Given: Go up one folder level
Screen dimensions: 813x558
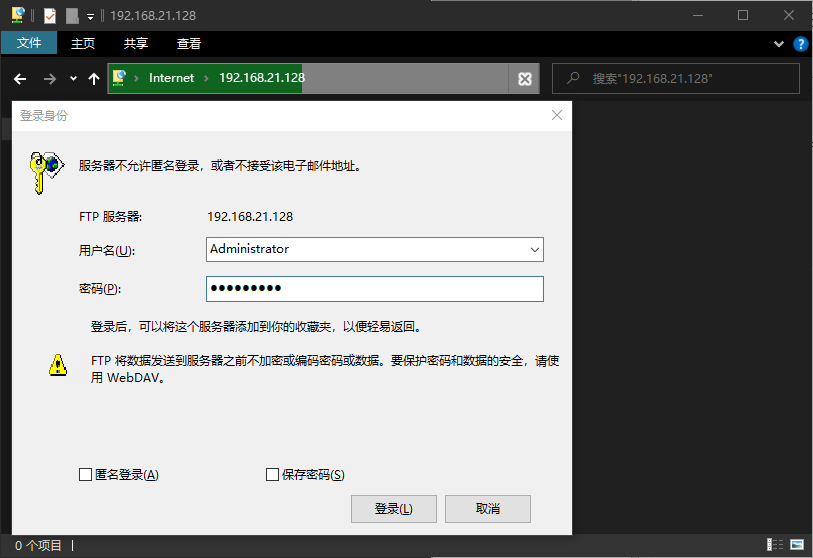Looking at the screenshot, I should (x=94, y=78).
